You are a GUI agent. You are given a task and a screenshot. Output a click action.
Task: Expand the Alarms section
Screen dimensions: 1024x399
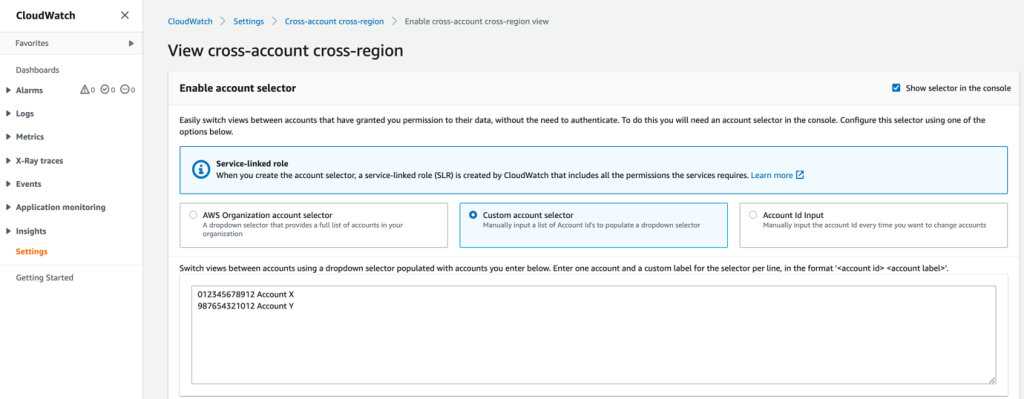8,90
